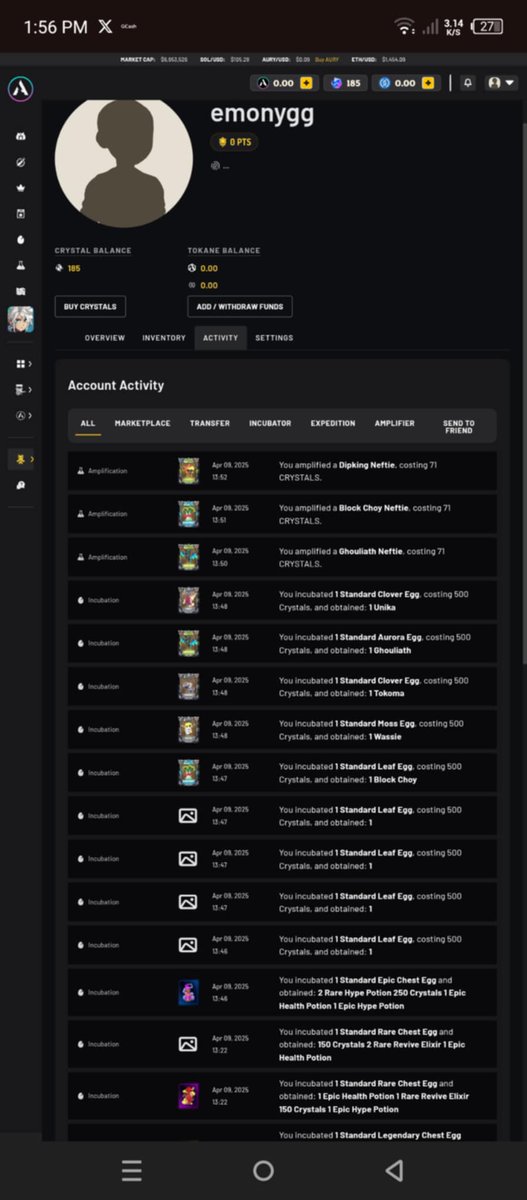Filter activity by Send to Friend
The image size is (527, 1200).
click(459, 427)
